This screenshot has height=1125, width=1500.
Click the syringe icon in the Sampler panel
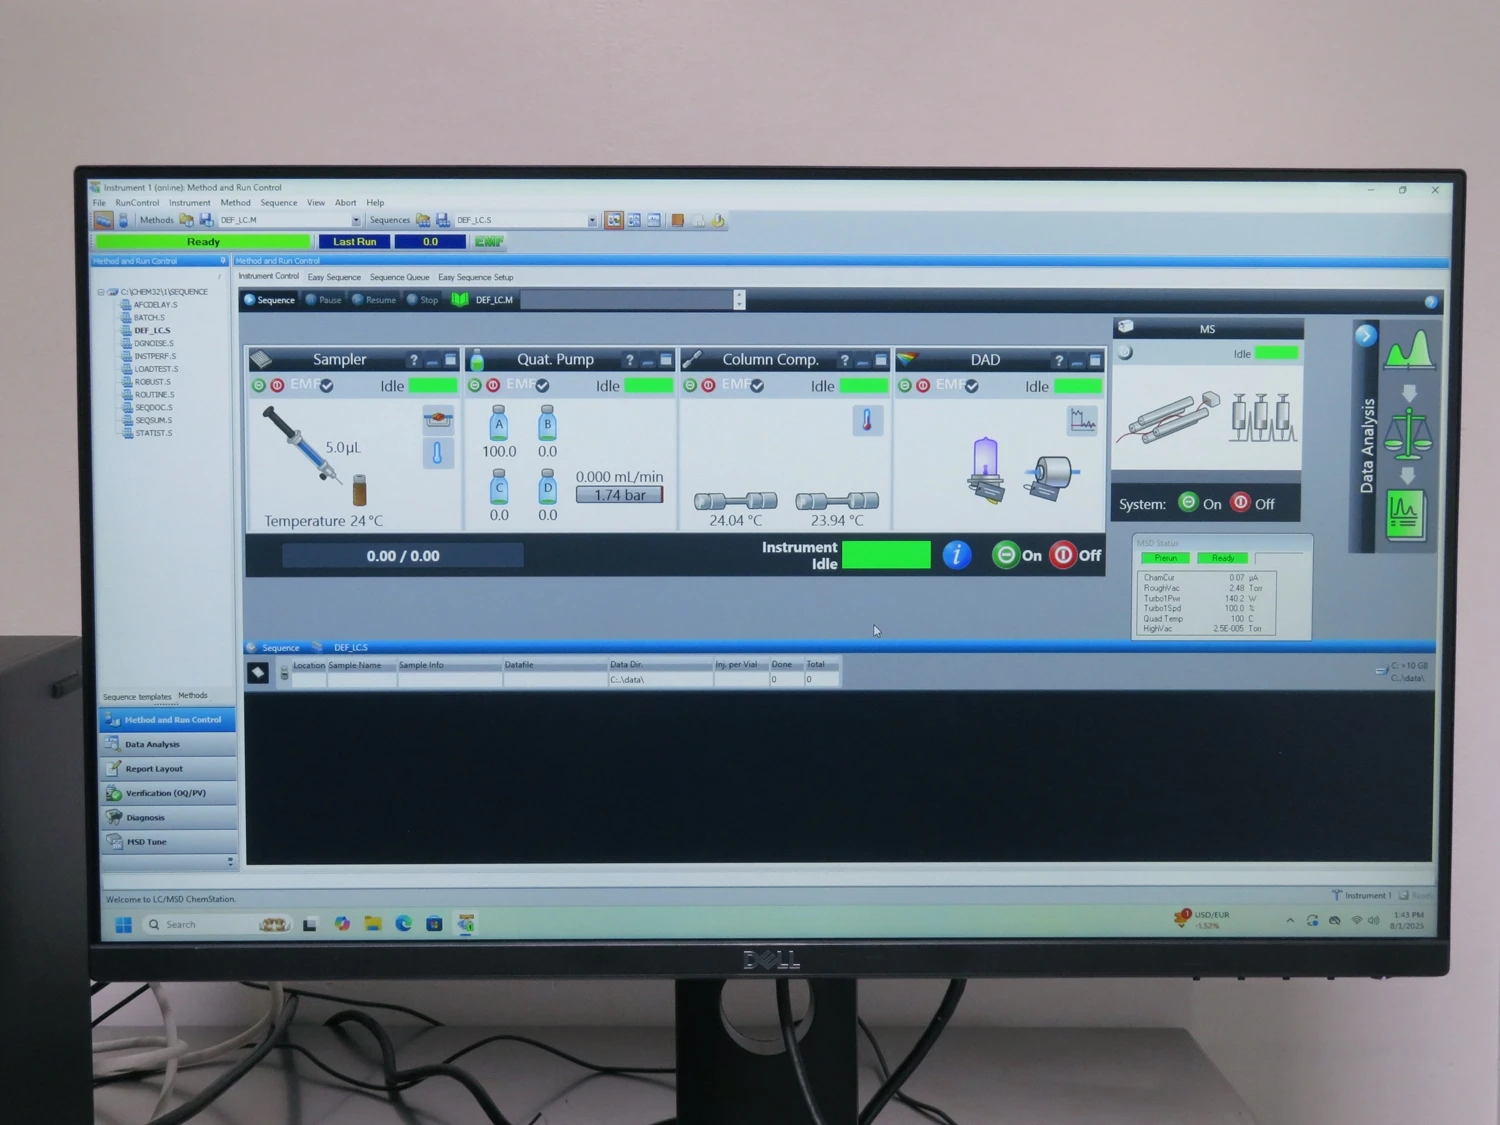(301, 446)
